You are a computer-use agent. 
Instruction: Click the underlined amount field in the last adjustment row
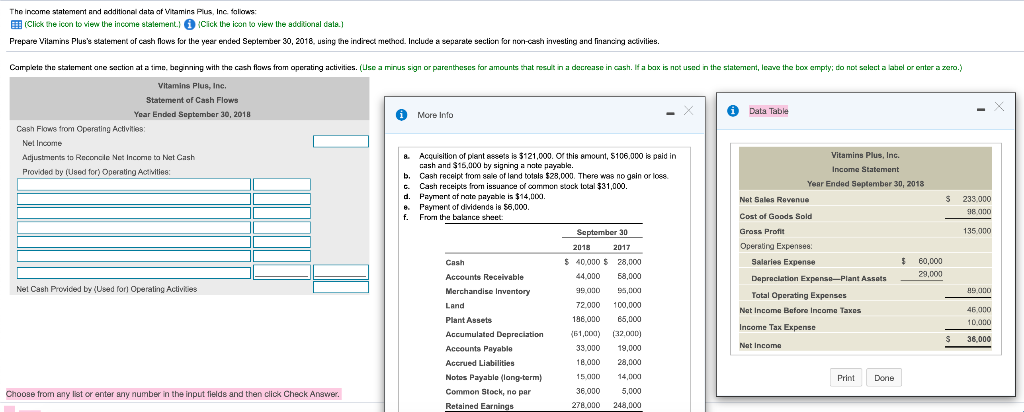(x=281, y=272)
